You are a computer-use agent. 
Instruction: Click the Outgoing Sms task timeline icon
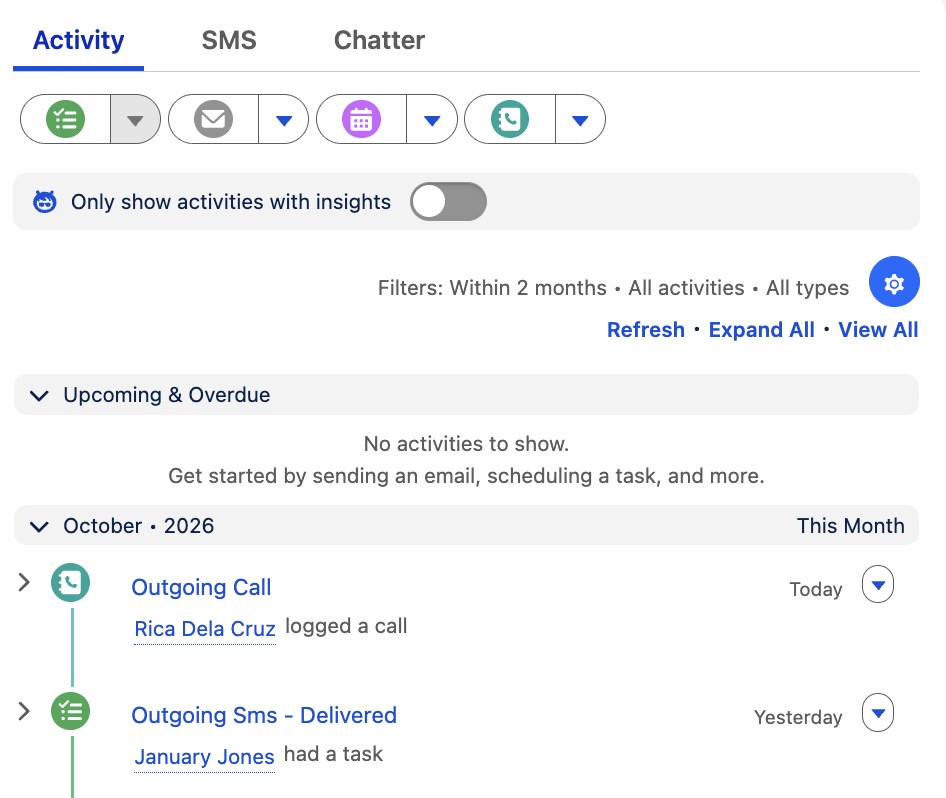coord(71,711)
